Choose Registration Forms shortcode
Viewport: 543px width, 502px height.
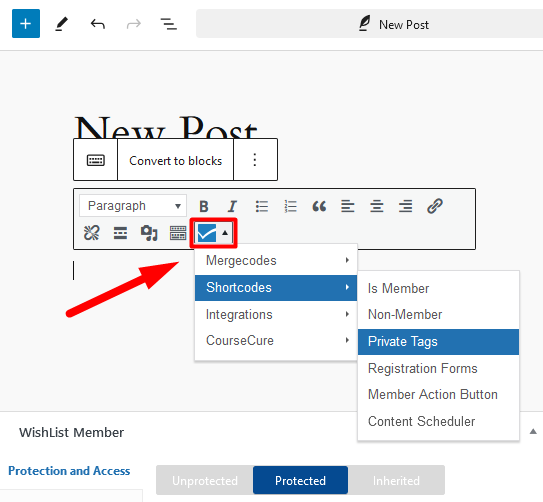[438, 368]
